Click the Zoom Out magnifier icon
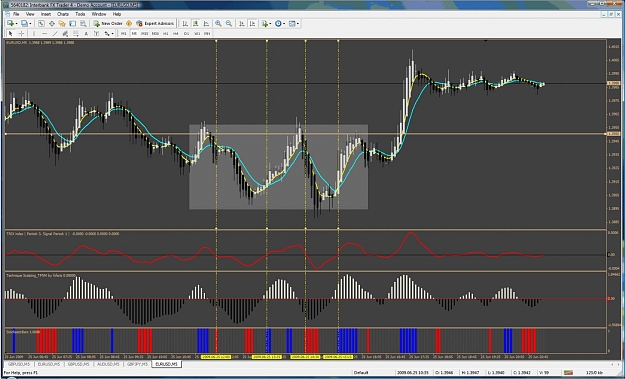Screen dimensions: 625x379 pyautogui.click(x=229, y=24)
